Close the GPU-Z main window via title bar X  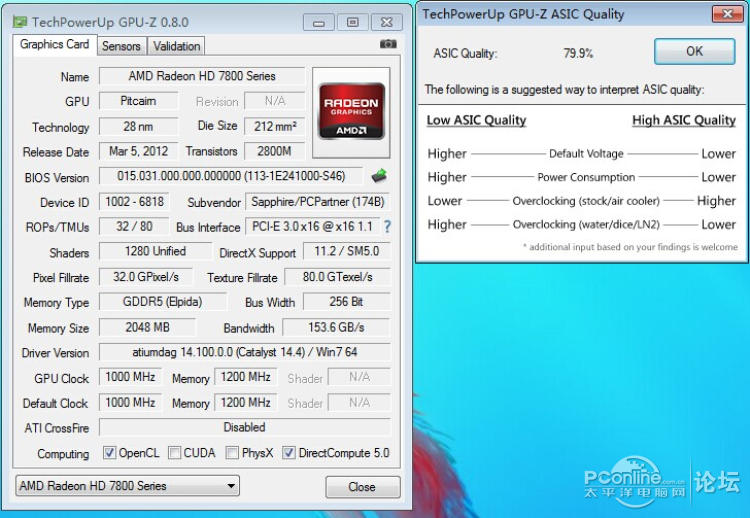tap(386, 22)
